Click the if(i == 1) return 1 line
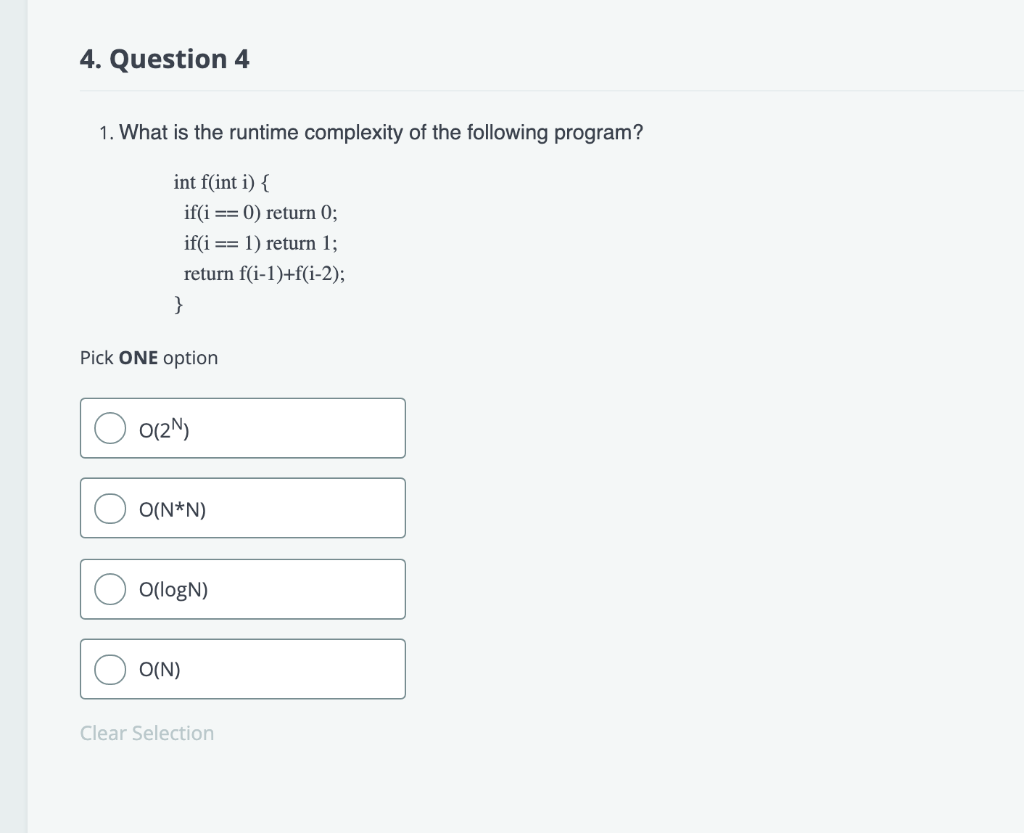Viewport: 1024px width, 833px height. (x=260, y=243)
